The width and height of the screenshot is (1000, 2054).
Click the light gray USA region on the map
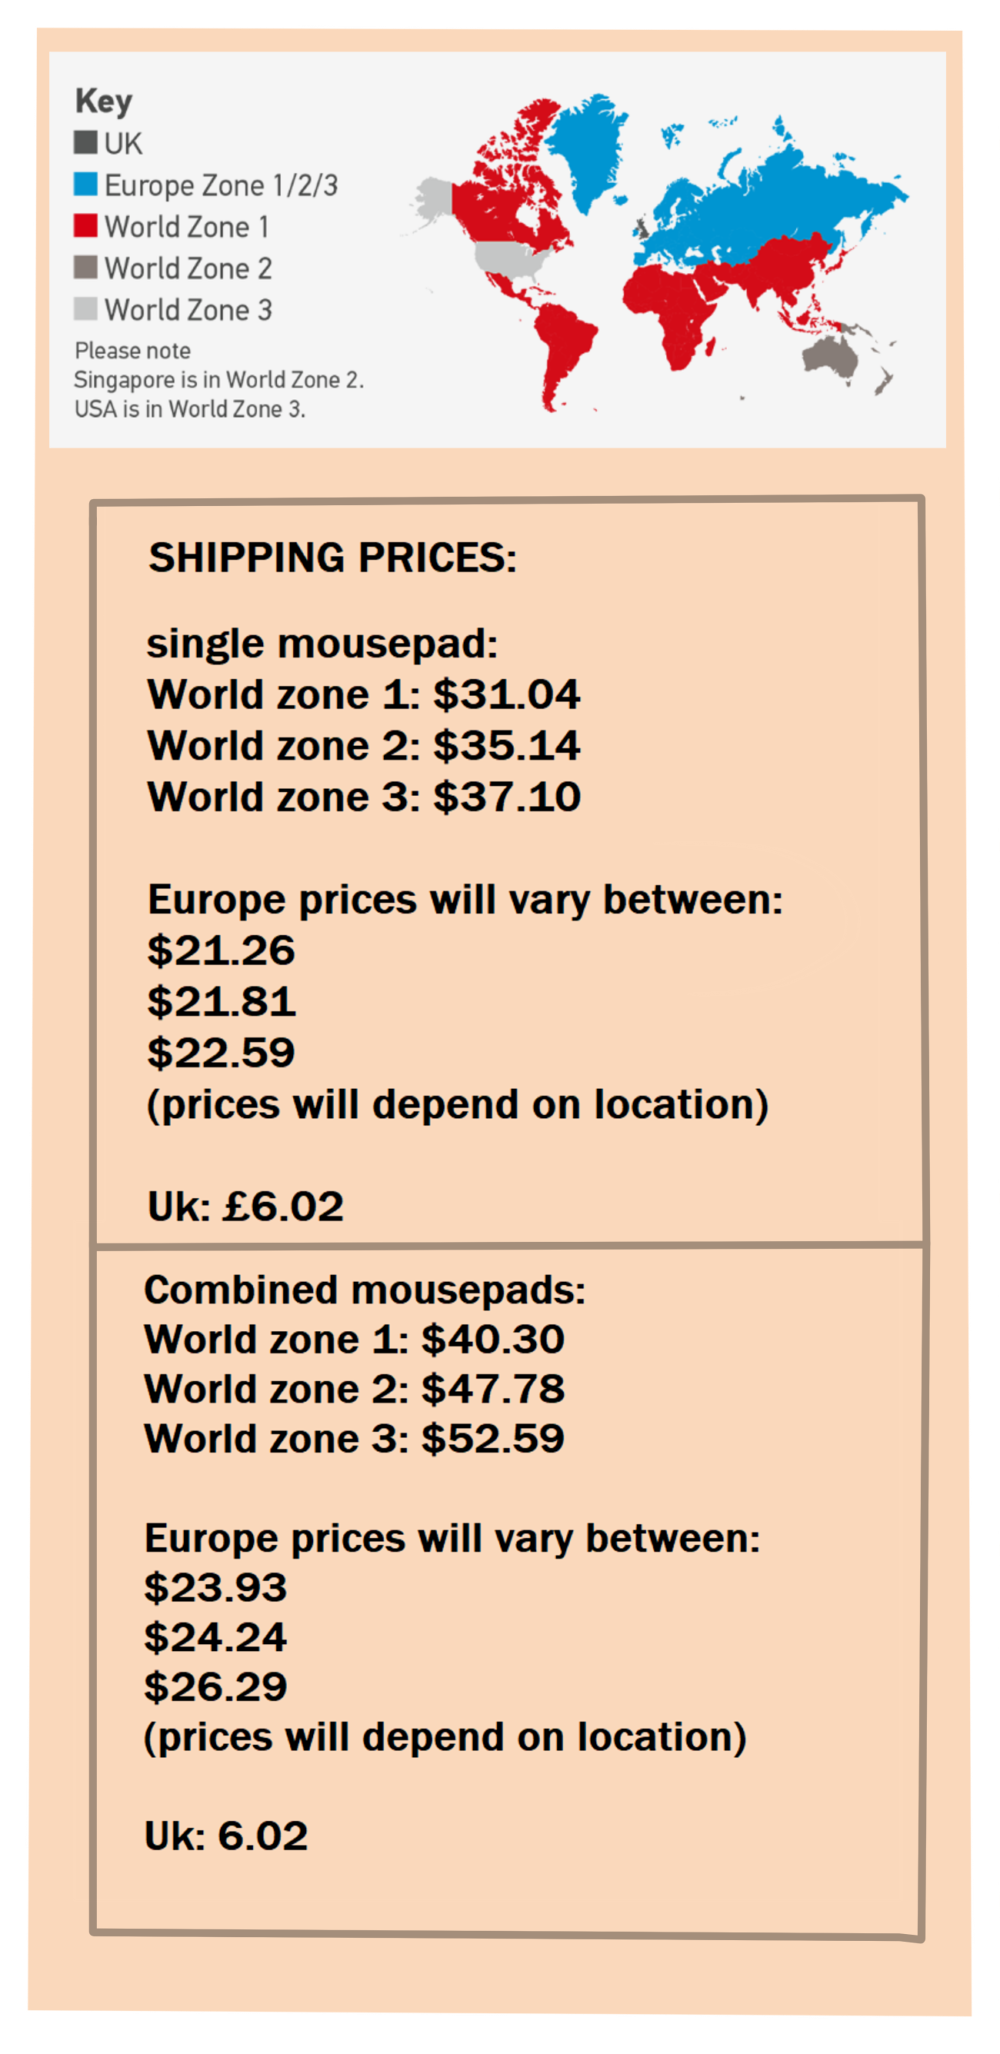[508, 258]
